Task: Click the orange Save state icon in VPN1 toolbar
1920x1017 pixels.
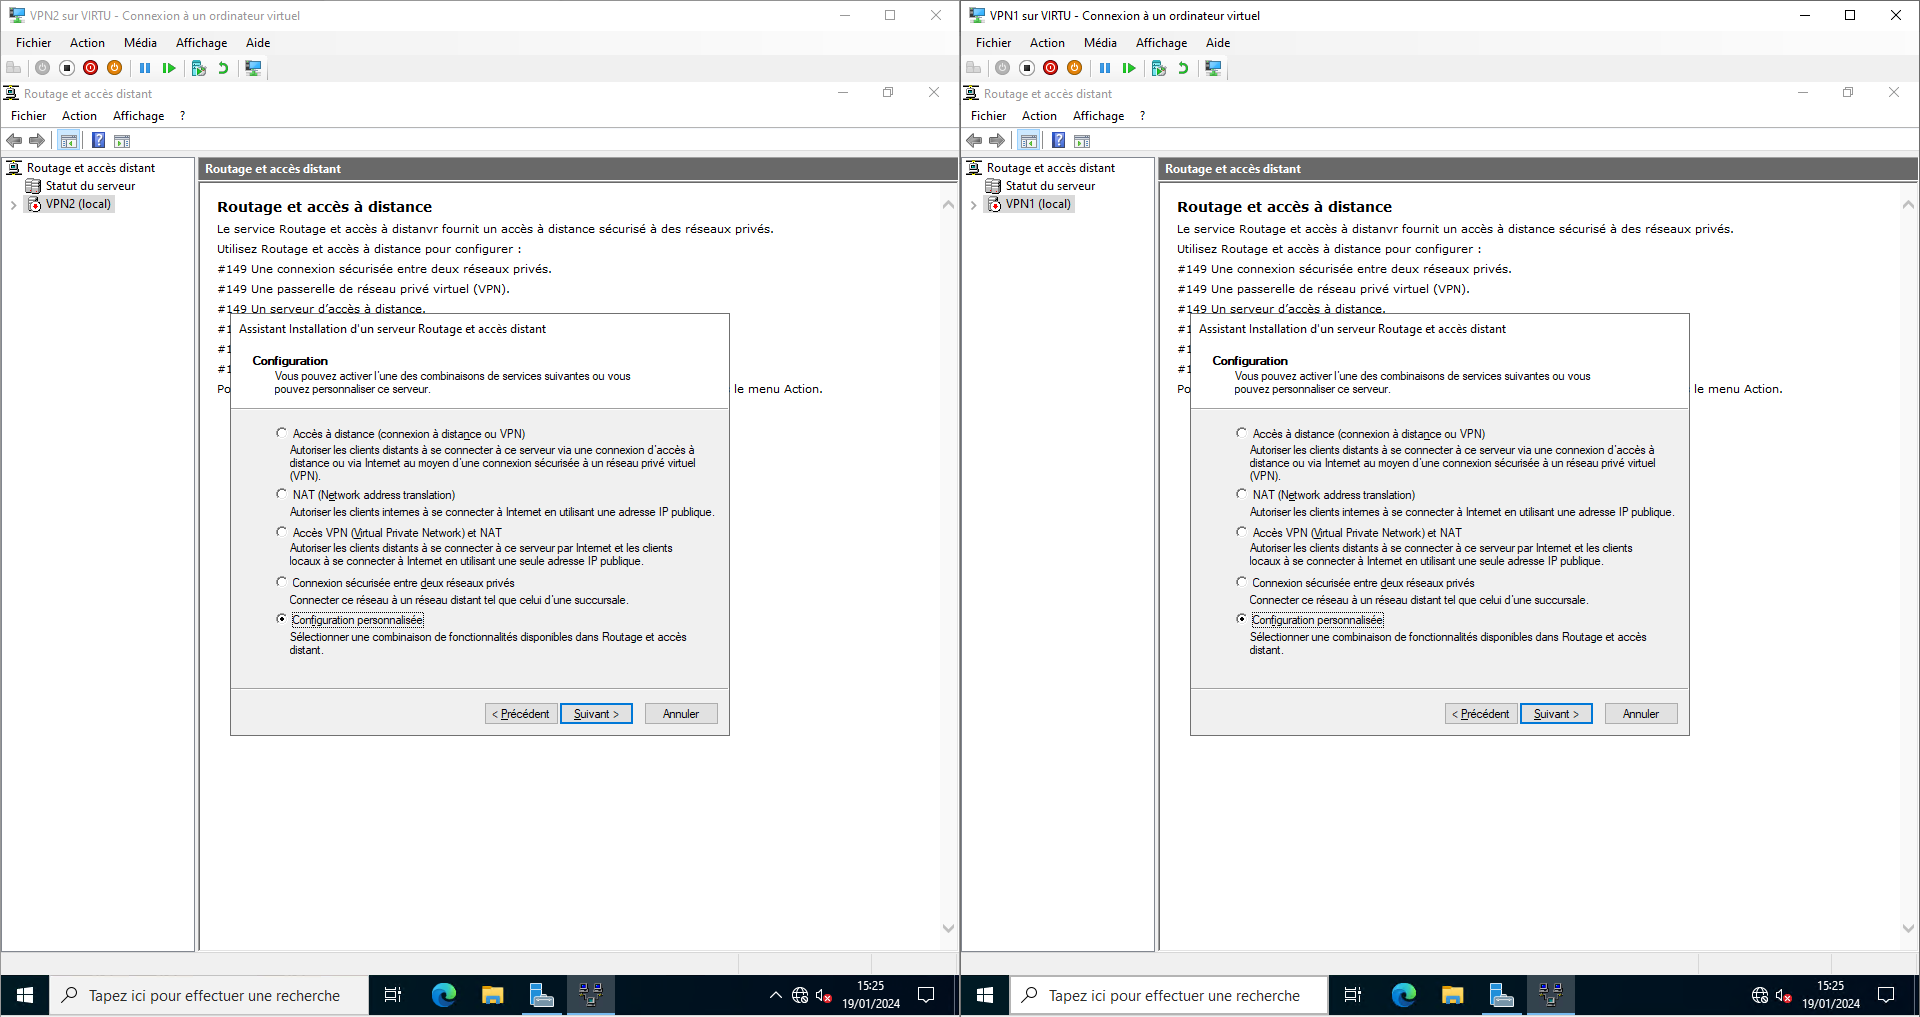Action: point(1074,68)
